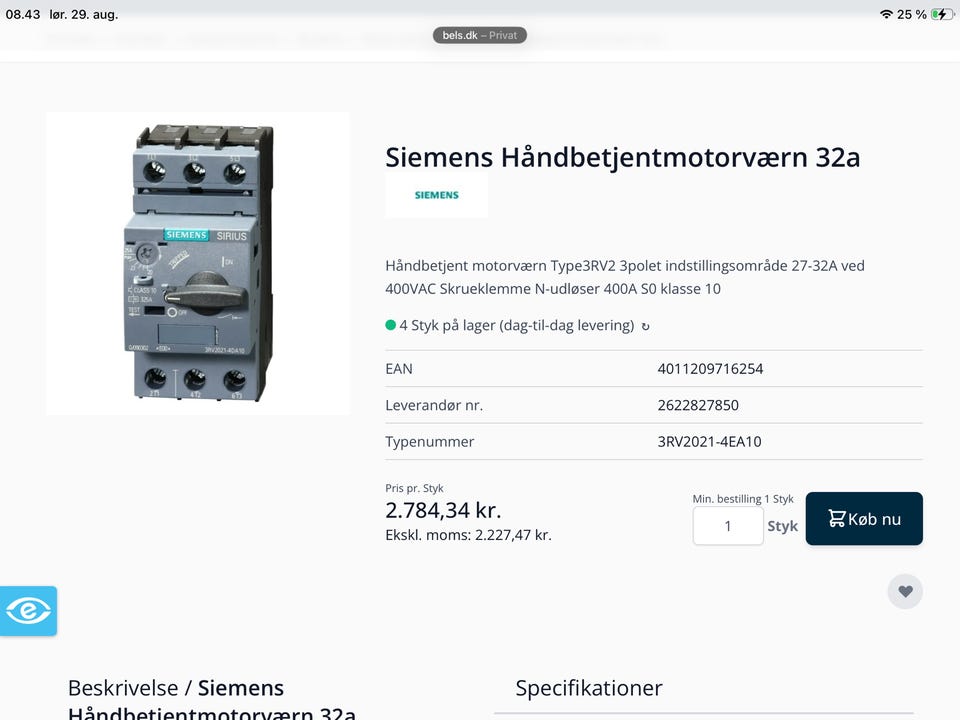Tap the 08.43 clock in status bar
This screenshot has height=720, width=960.
point(23,14)
